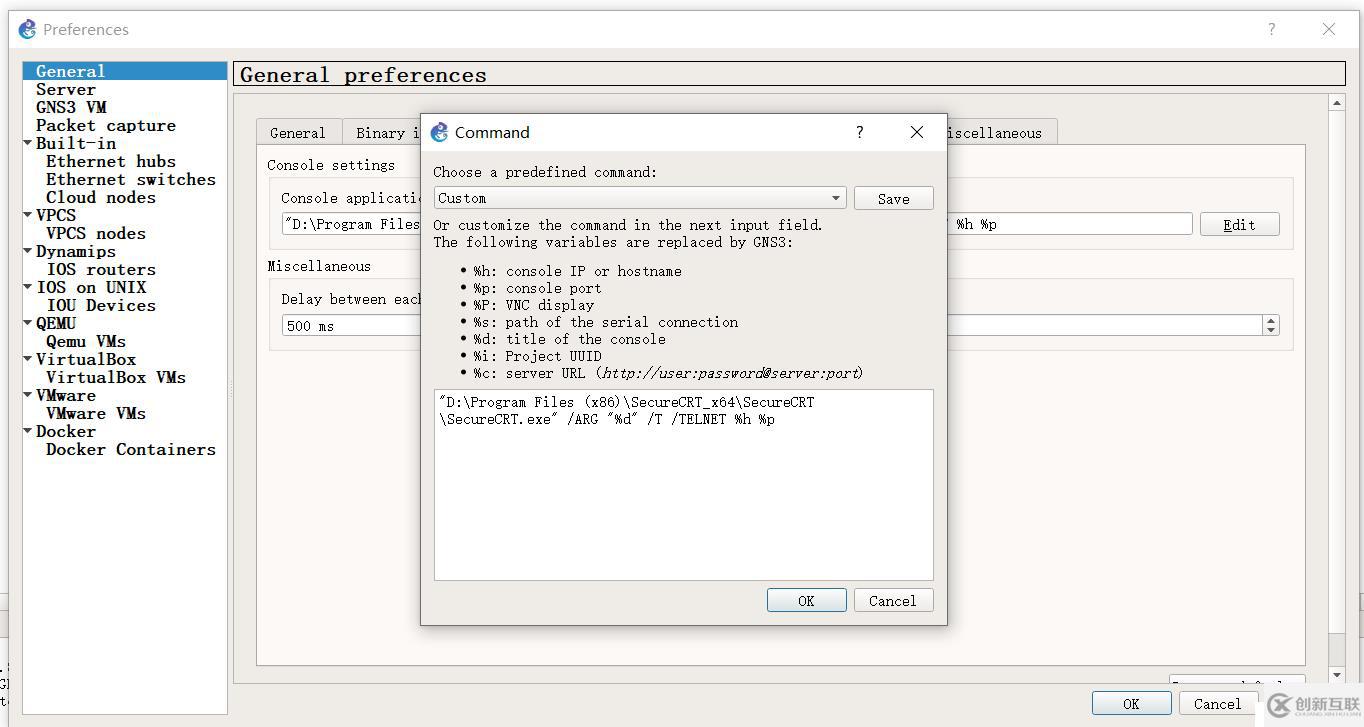Click OK in the Command dialog
This screenshot has height=727, width=1364.
coord(806,600)
